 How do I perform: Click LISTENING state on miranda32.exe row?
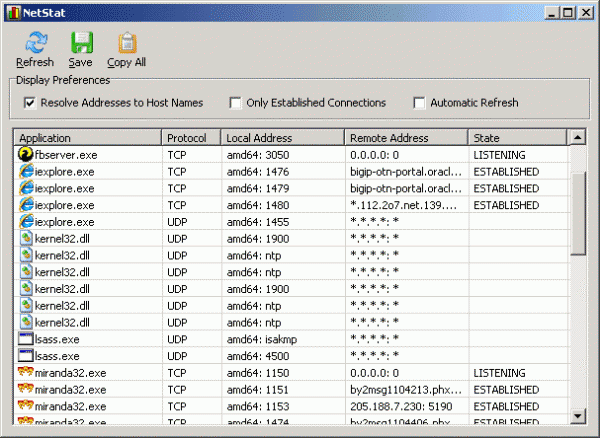click(499, 373)
